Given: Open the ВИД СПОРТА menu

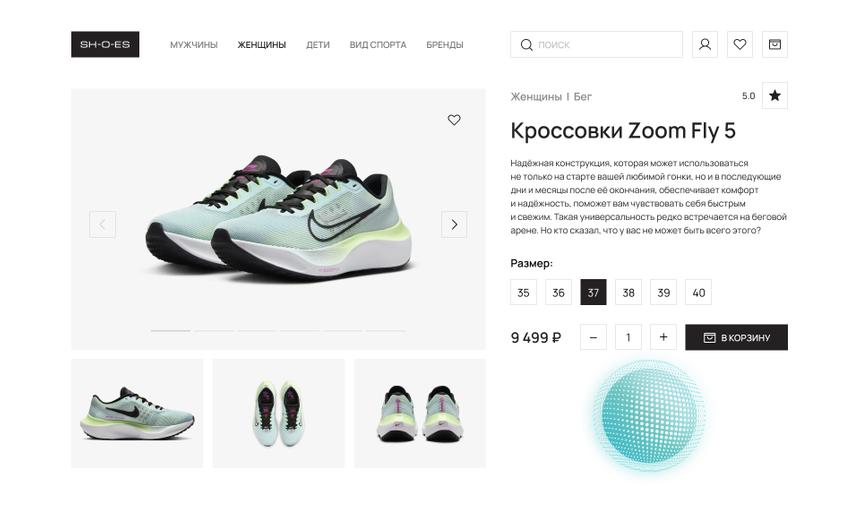Looking at the screenshot, I should tap(378, 45).
